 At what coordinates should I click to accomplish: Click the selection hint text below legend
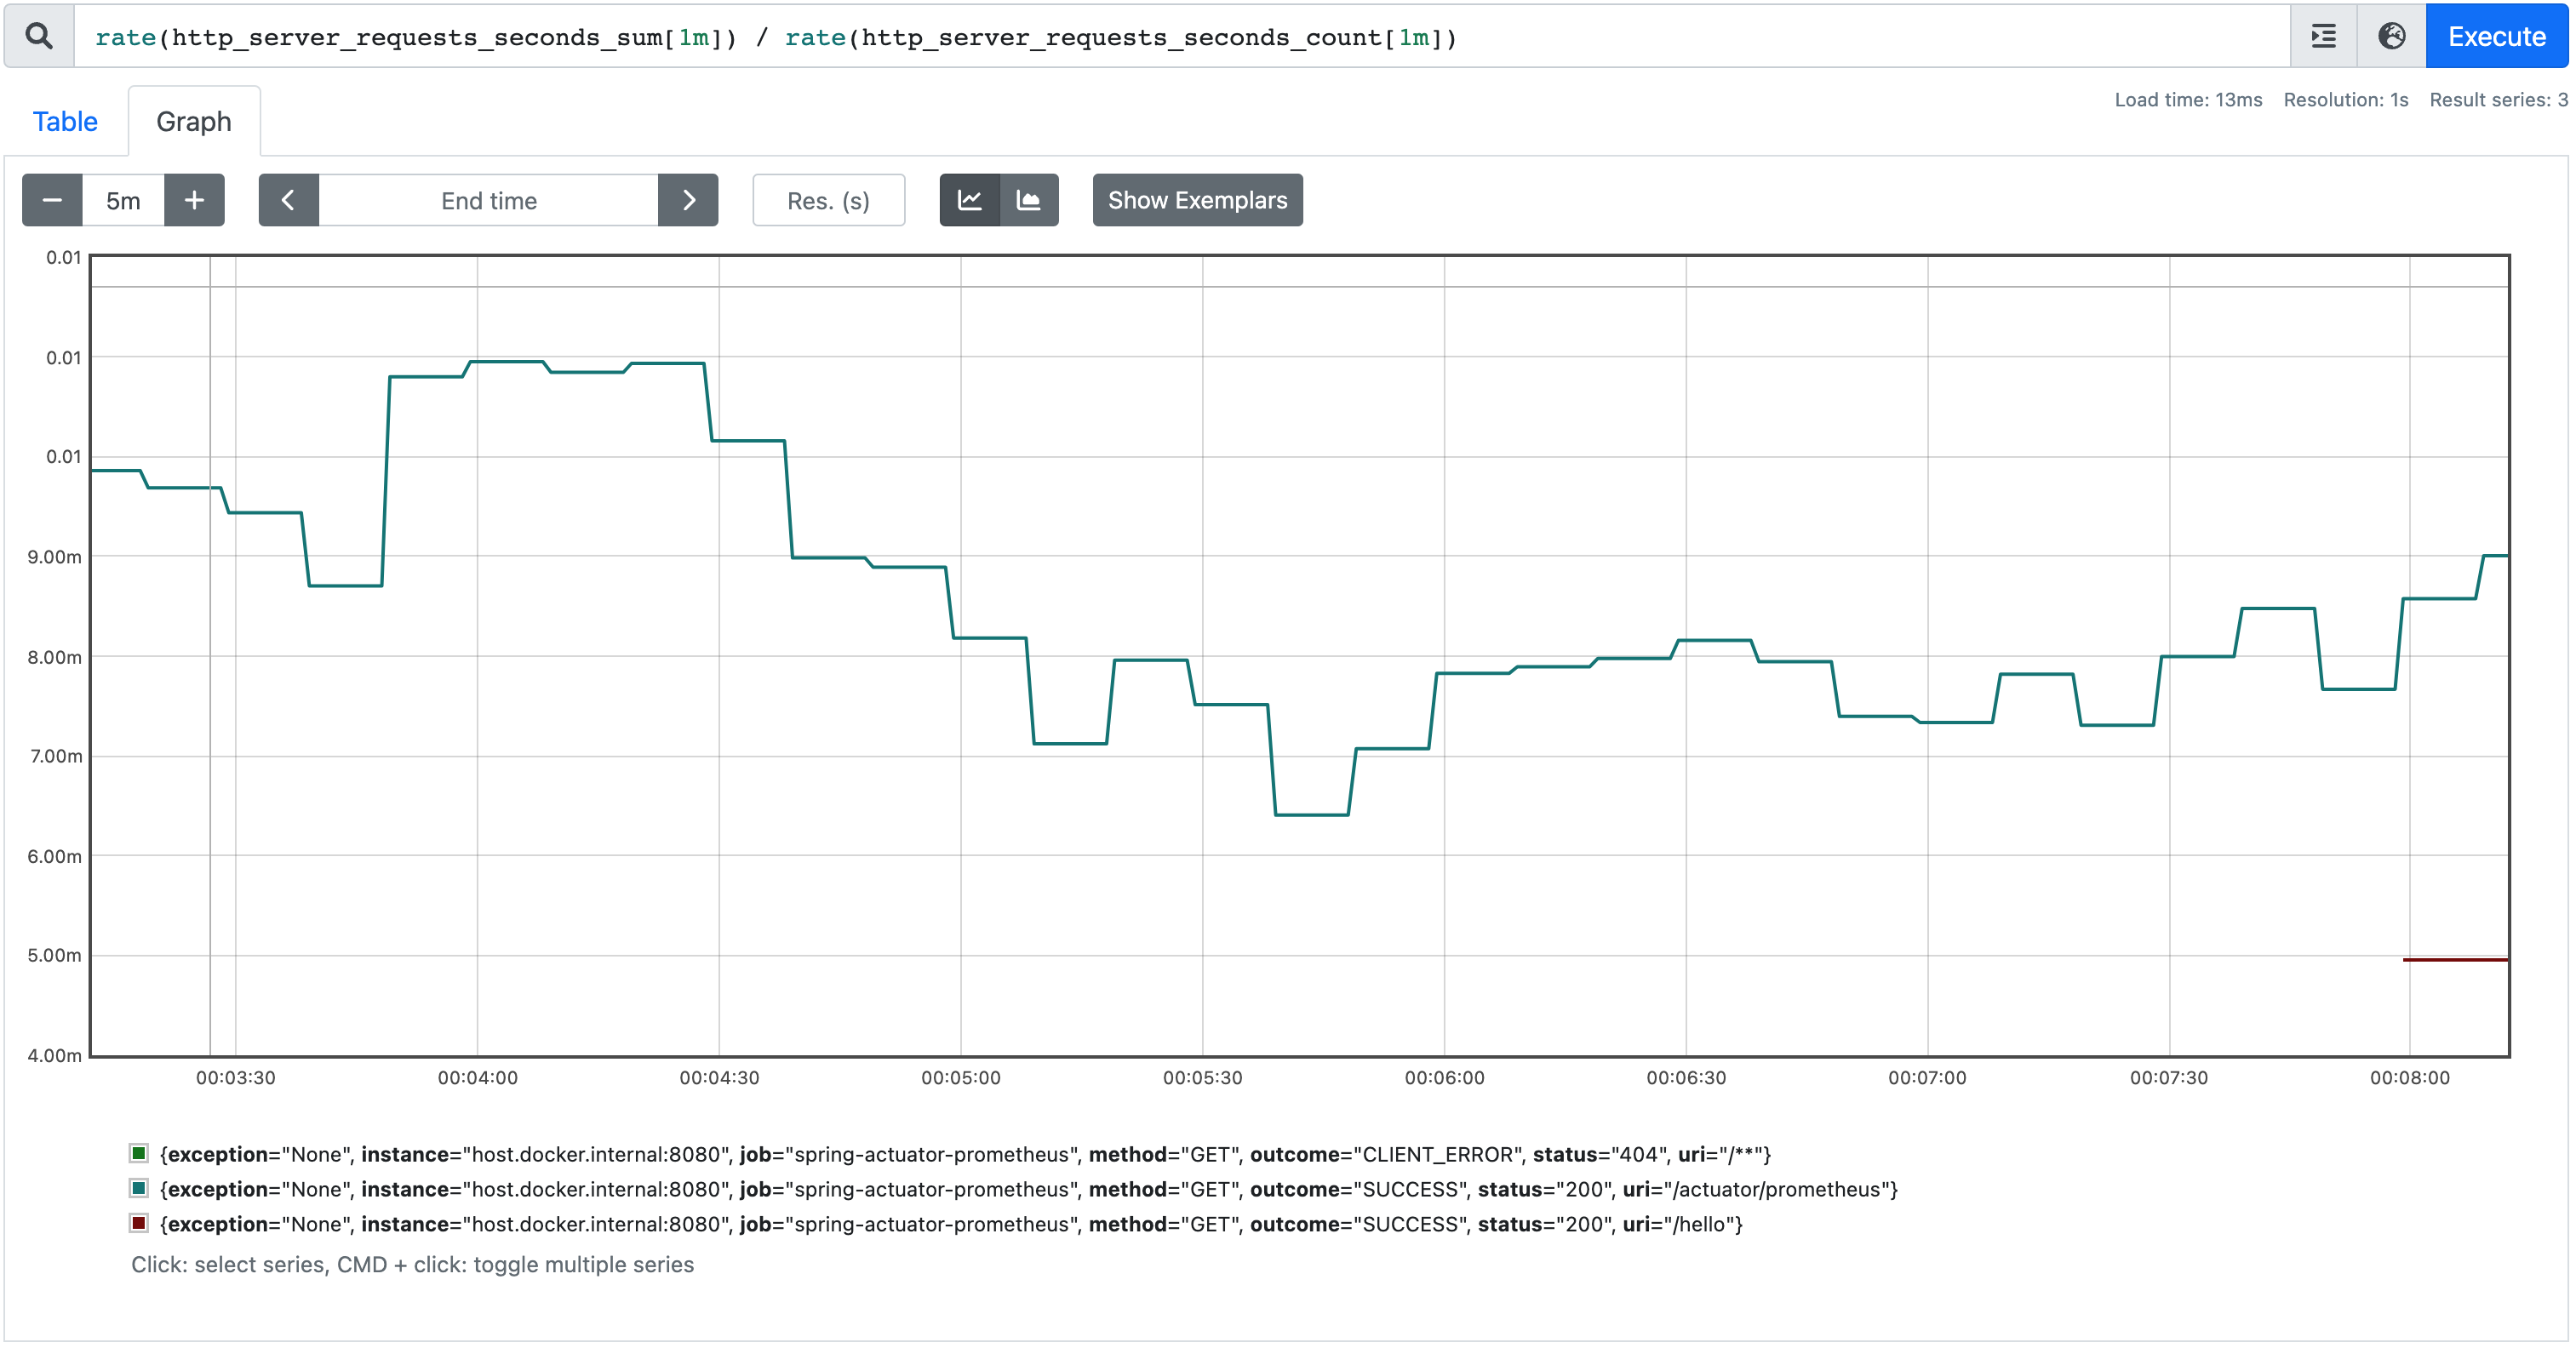coord(412,1264)
